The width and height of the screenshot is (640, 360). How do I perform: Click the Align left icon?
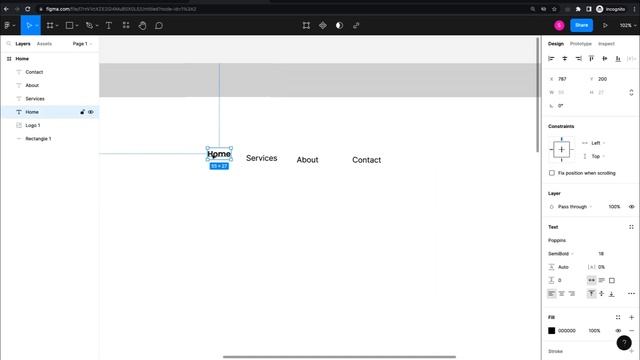(x=551, y=59)
